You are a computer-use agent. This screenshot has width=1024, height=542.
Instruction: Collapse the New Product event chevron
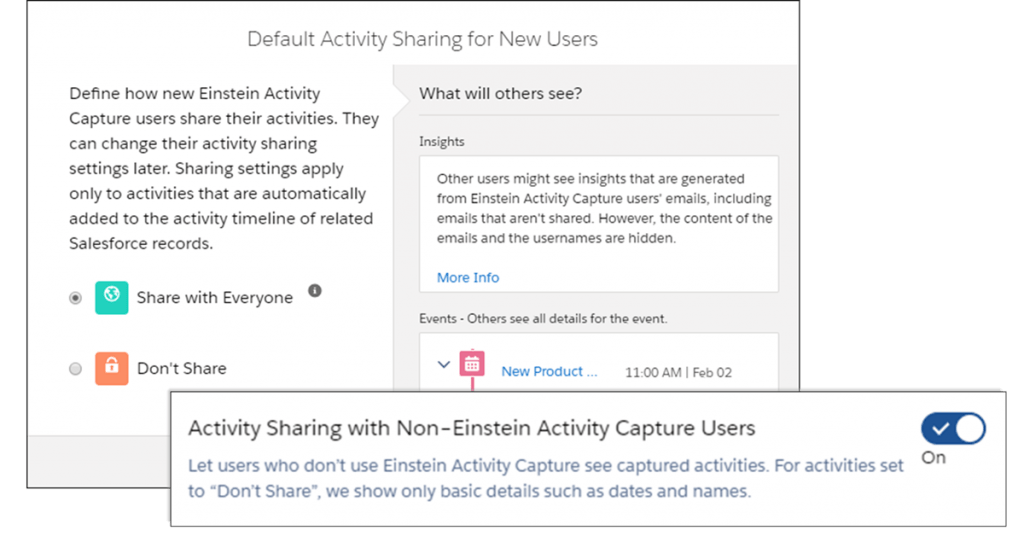[443, 364]
